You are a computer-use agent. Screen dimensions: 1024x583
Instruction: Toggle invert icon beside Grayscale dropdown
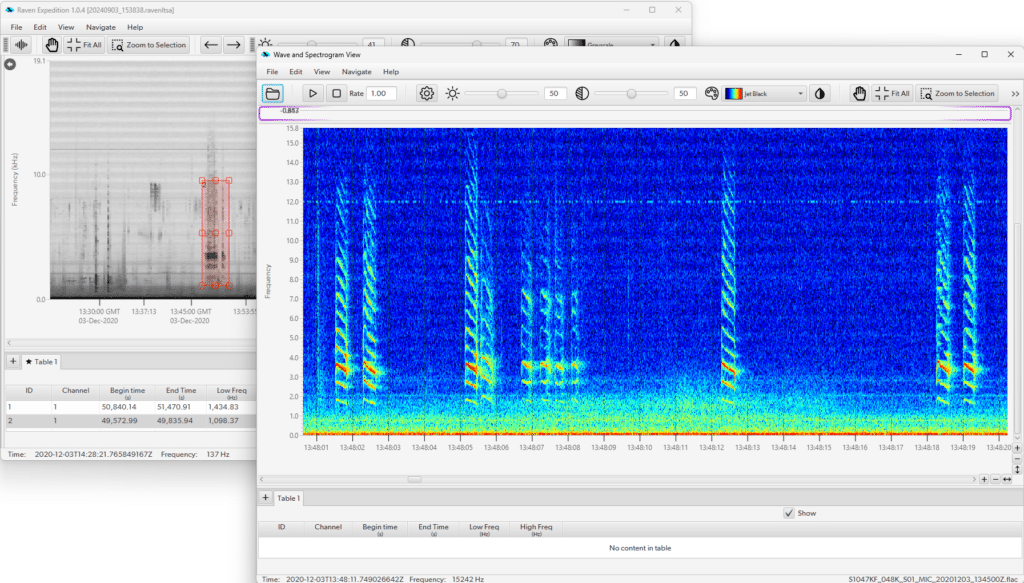tap(674, 45)
